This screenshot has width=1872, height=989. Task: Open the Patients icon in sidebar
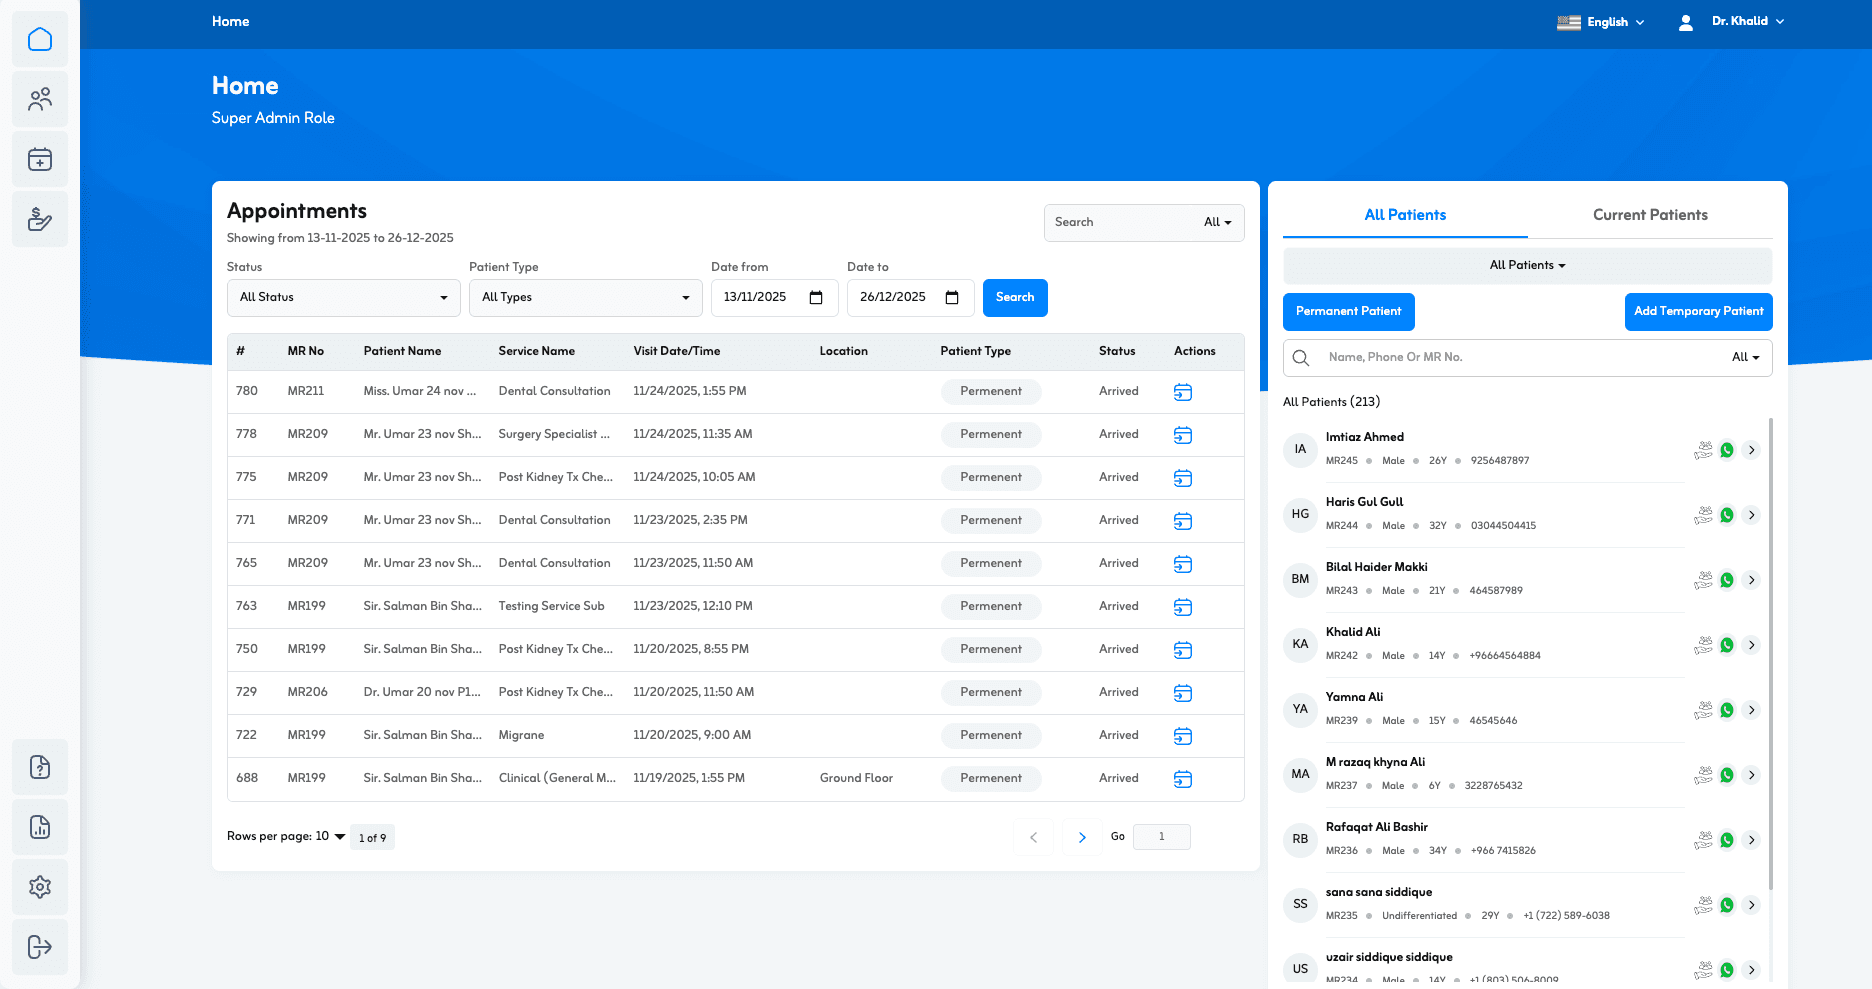(40, 100)
